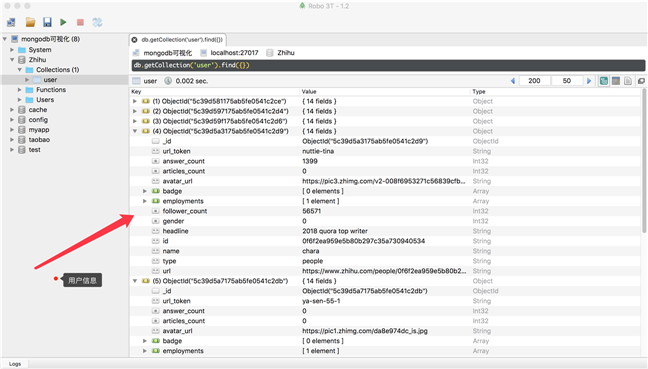Save script with the floppy disk icon
Viewport: 648px width, 369px height.
[47, 22]
